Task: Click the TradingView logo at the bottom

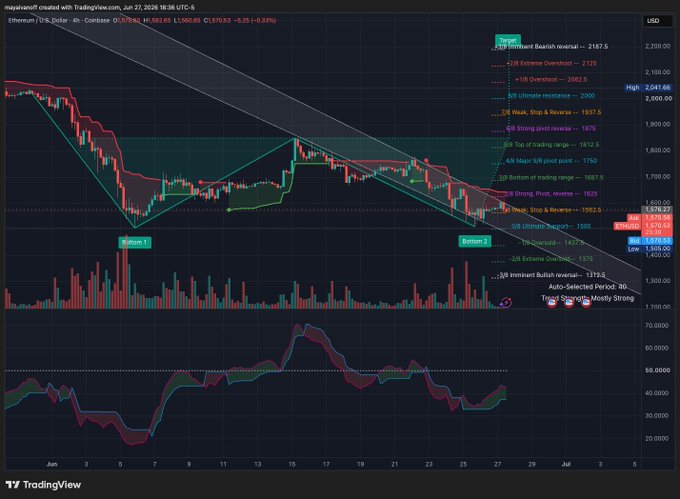Action: pyautogui.click(x=43, y=485)
